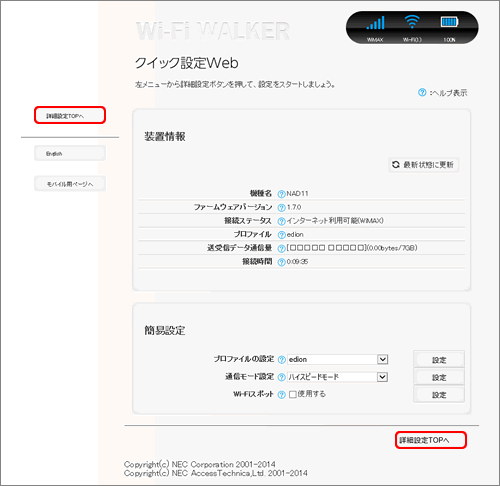Click the WiMAX signal strength icon
This screenshot has height=486, width=500.
[x=376, y=23]
